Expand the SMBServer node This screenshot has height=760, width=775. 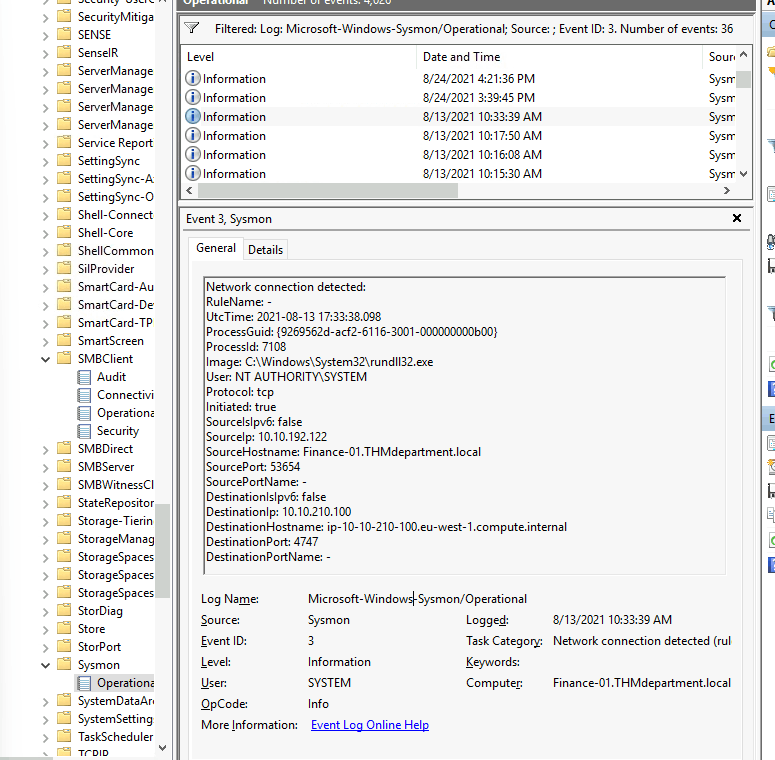point(45,467)
